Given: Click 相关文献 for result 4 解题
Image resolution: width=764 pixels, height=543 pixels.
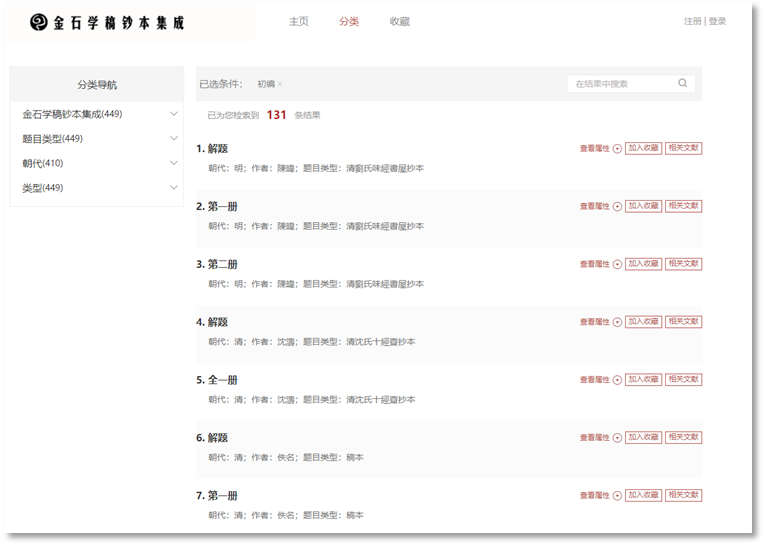Looking at the screenshot, I should 684,322.
